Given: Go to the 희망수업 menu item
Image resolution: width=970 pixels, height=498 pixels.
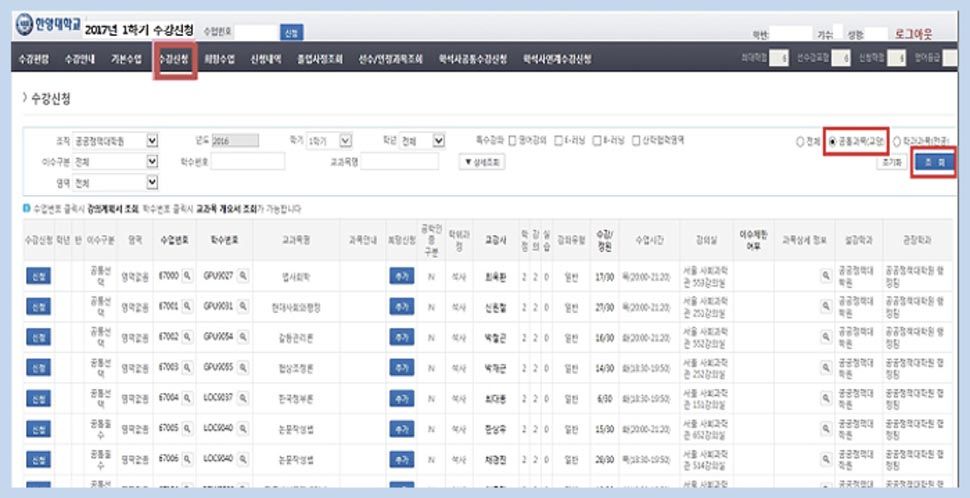Looking at the screenshot, I should point(218,60).
